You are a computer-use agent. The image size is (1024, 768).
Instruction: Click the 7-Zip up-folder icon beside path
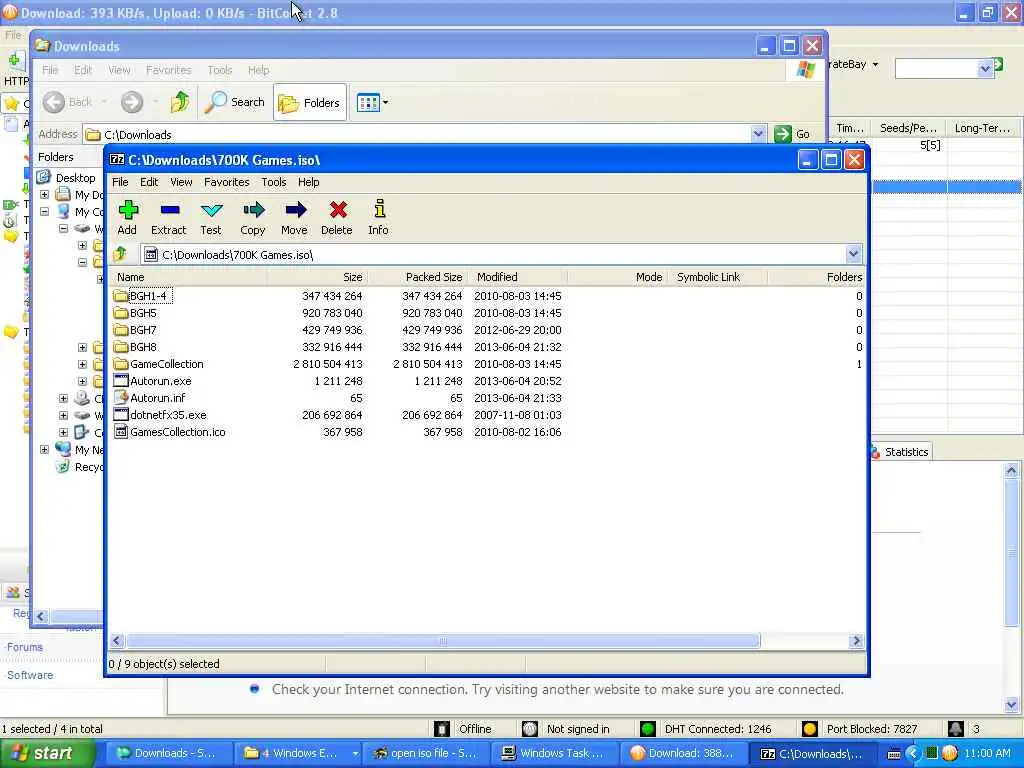[120, 255]
